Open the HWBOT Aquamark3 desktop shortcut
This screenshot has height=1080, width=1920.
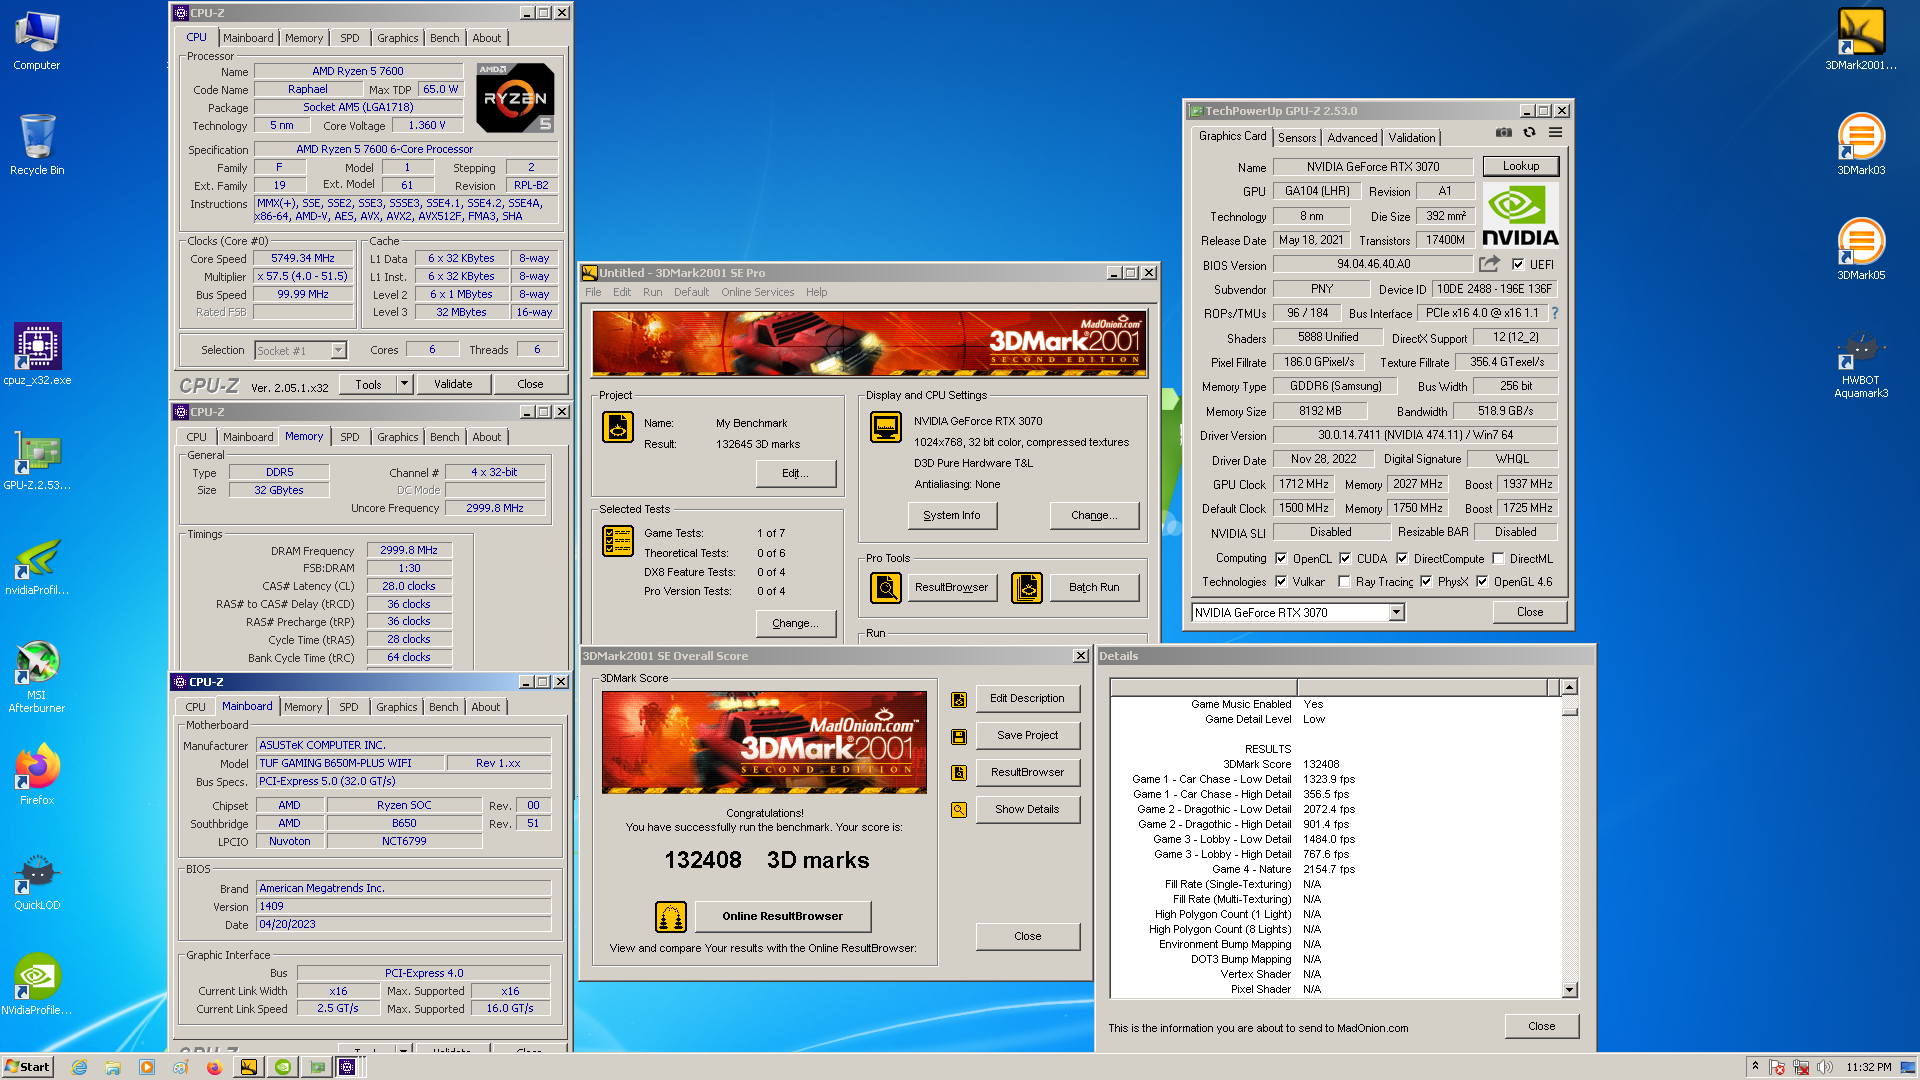[x=1861, y=362]
